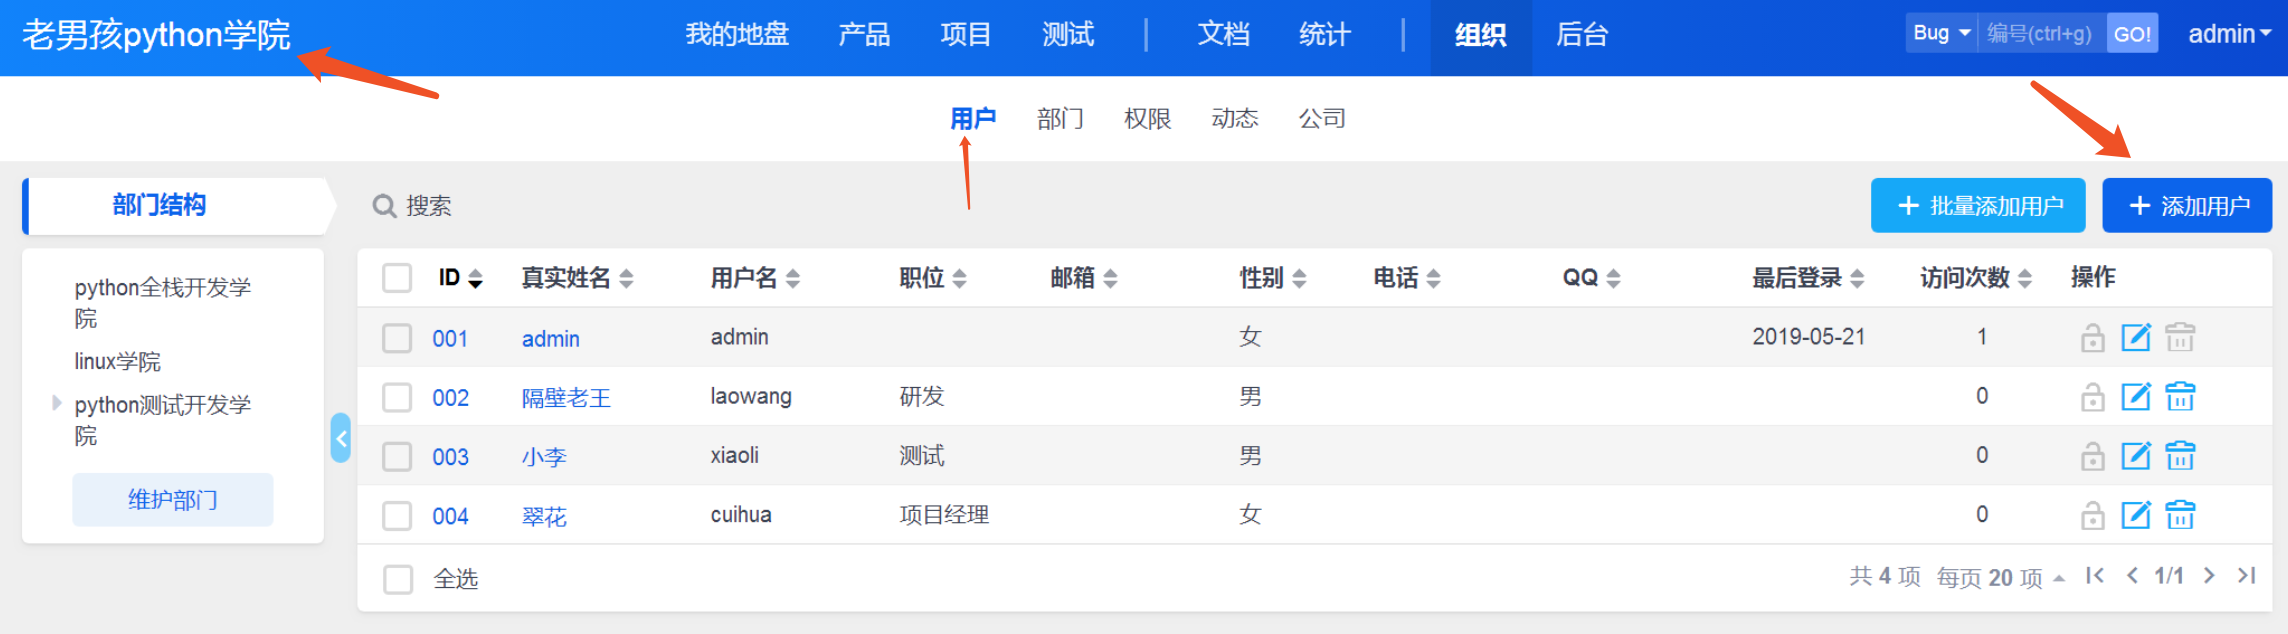Switch to the 部门 tab
The height and width of the screenshot is (634, 2288).
[x=1060, y=119]
